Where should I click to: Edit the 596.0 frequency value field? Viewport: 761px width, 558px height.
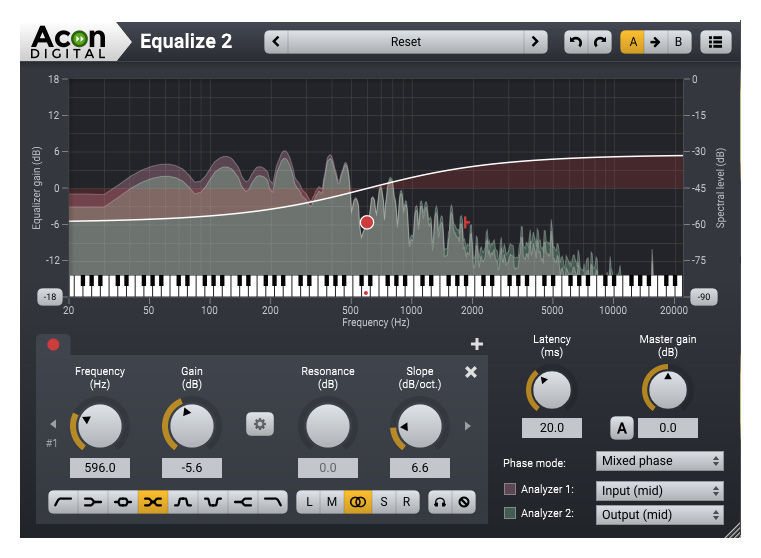100,468
